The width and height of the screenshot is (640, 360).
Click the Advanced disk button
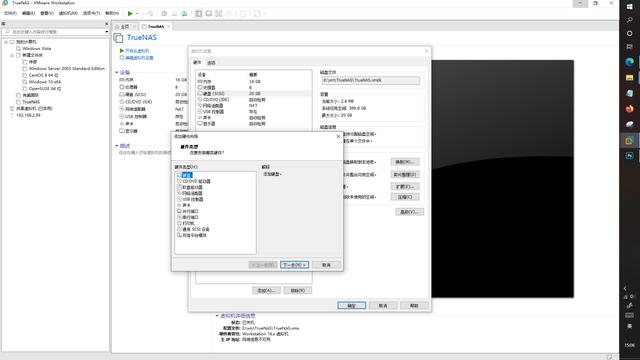click(x=409, y=212)
